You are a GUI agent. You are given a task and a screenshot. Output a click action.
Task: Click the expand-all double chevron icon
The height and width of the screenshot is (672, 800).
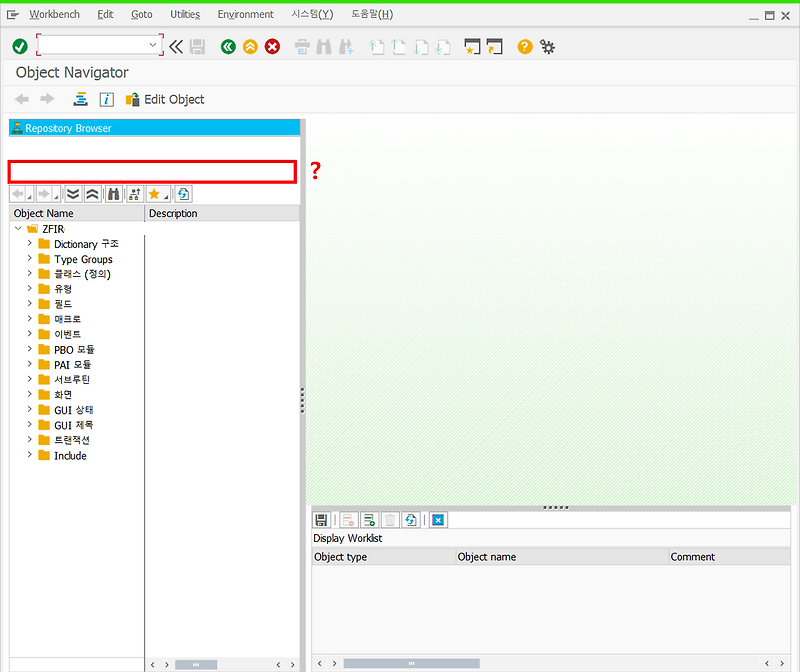click(71, 193)
